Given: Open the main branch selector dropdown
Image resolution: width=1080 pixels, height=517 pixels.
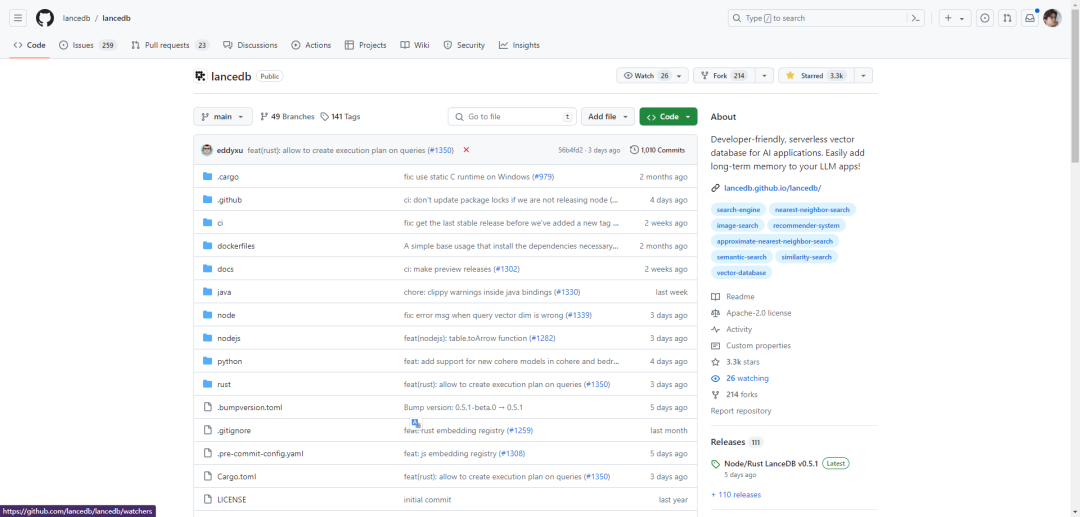Looking at the screenshot, I should coord(222,117).
